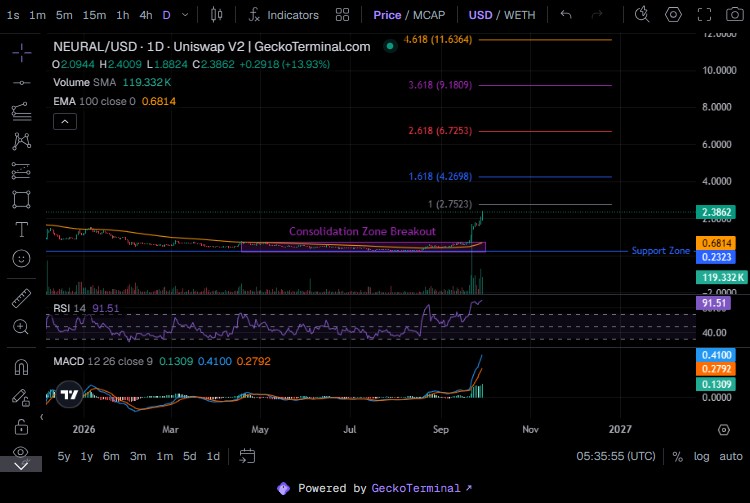Screen dimensions: 750x503
Task: Select the ruler measure tool
Action: [x=22, y=298]
